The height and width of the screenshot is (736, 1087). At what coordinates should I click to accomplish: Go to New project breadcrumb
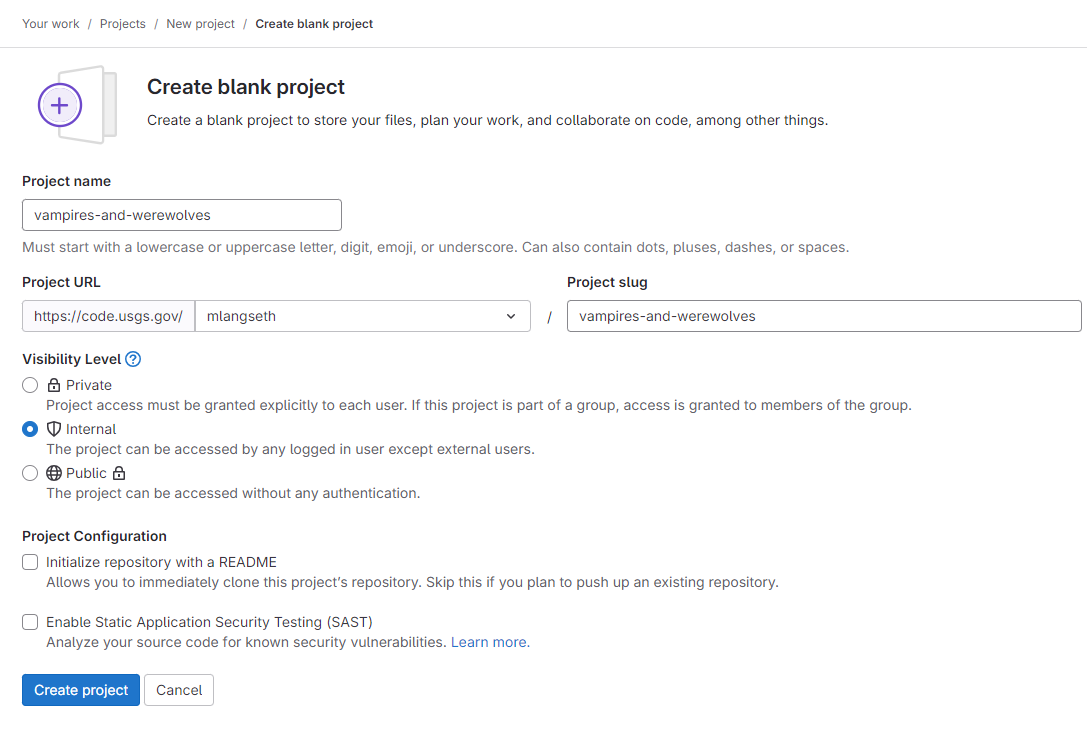point(200,24)
